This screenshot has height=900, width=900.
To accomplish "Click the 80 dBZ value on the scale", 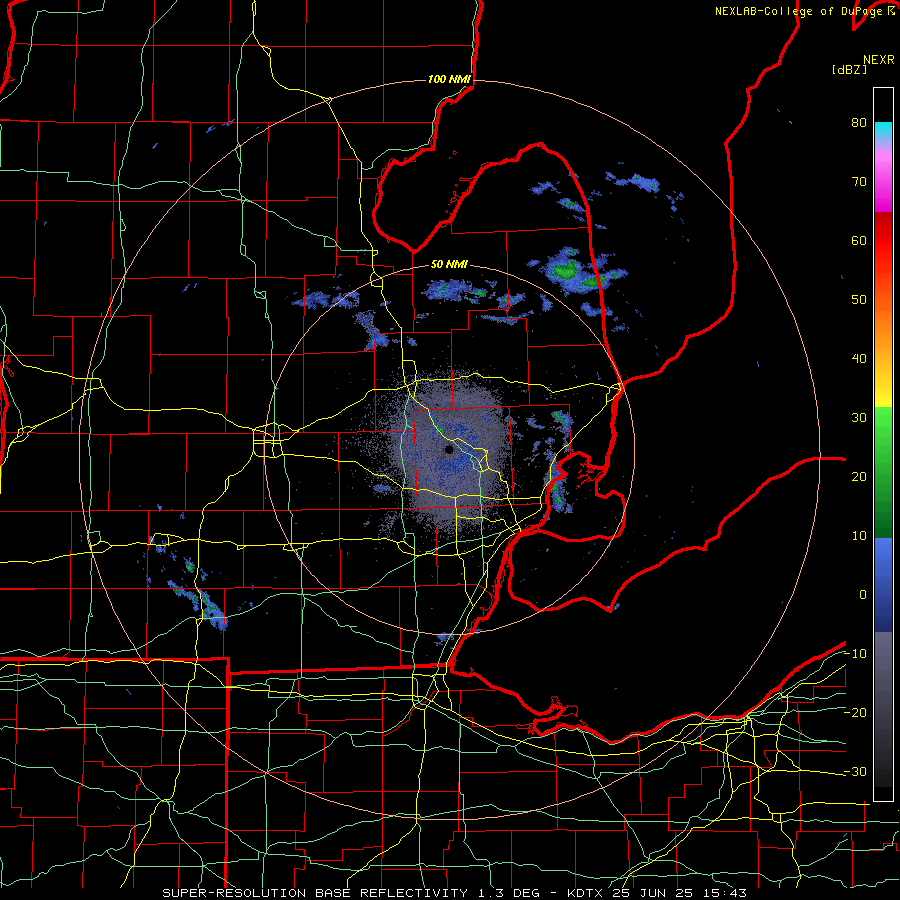I will 859,122.
